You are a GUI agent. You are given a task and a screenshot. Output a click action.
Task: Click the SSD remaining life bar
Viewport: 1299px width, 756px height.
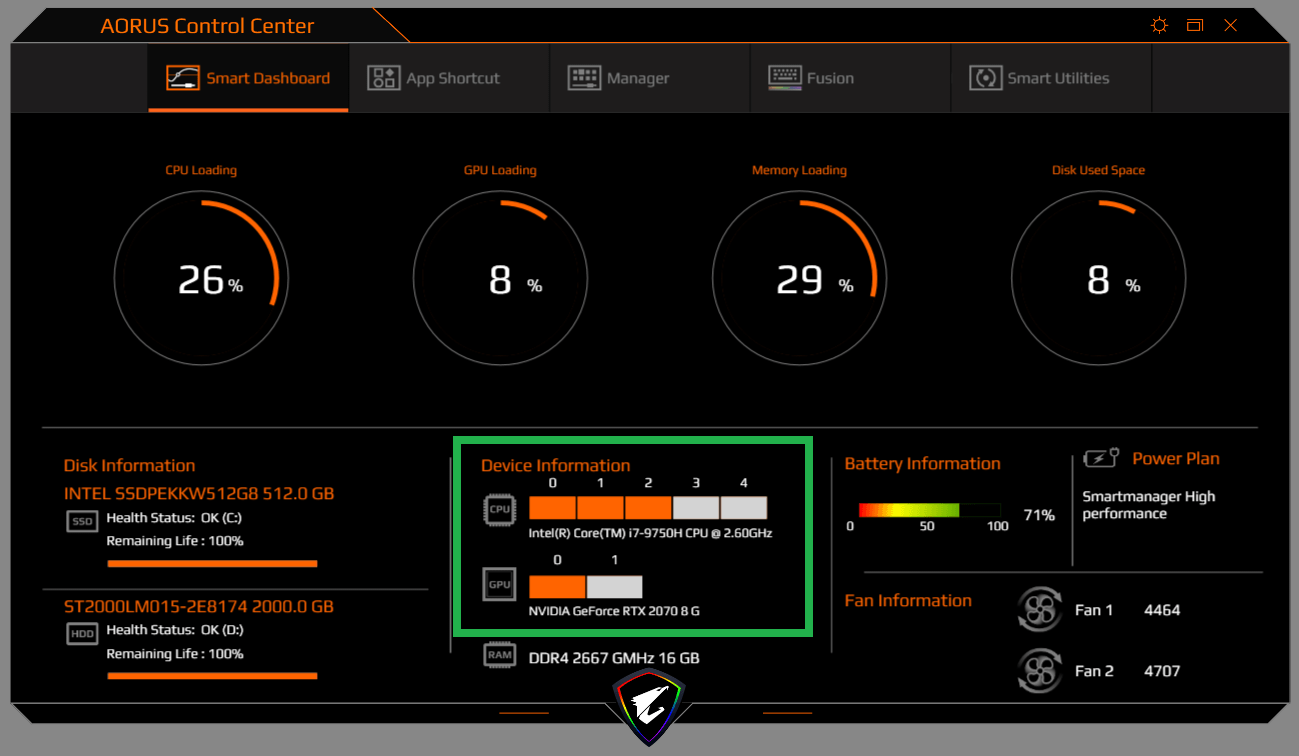pos(212,564)
